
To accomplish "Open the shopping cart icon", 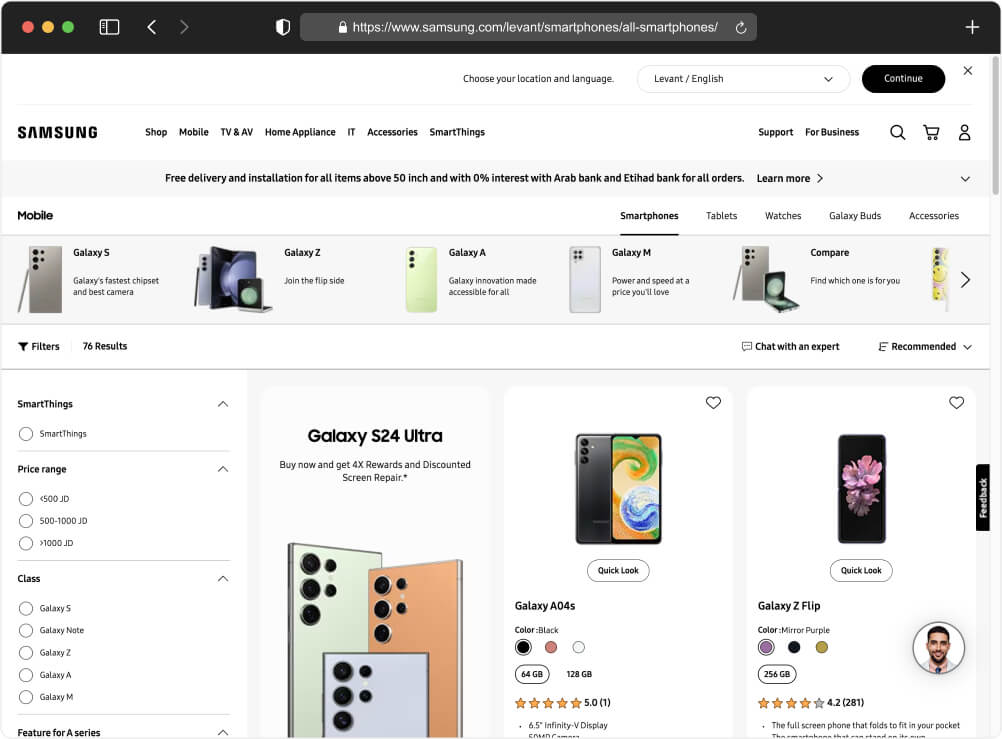I will pos(931,132).
